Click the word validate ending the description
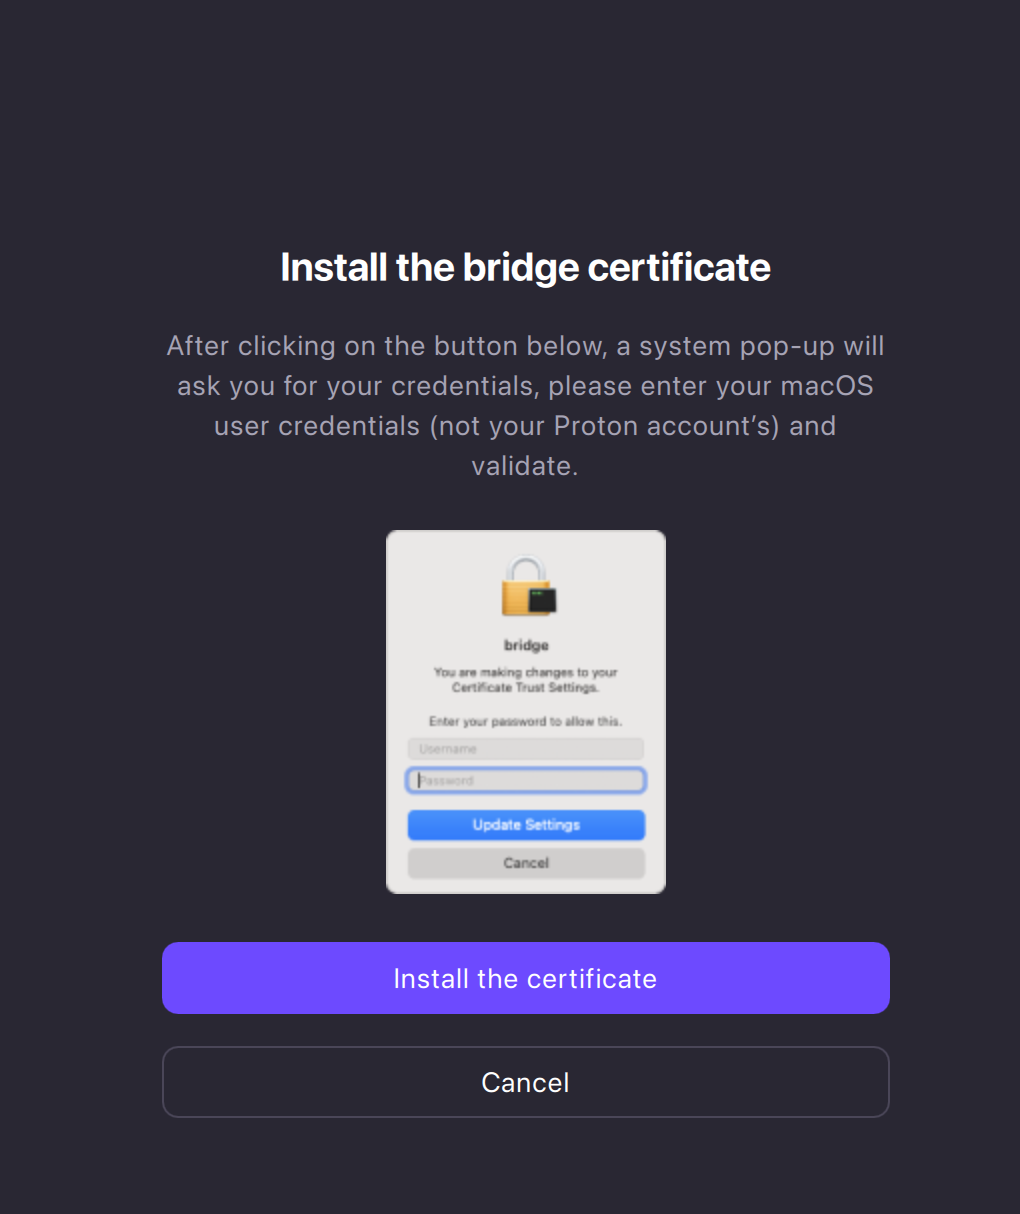The height and width of the screenshot is (1214, 1020). pos(525,466)
